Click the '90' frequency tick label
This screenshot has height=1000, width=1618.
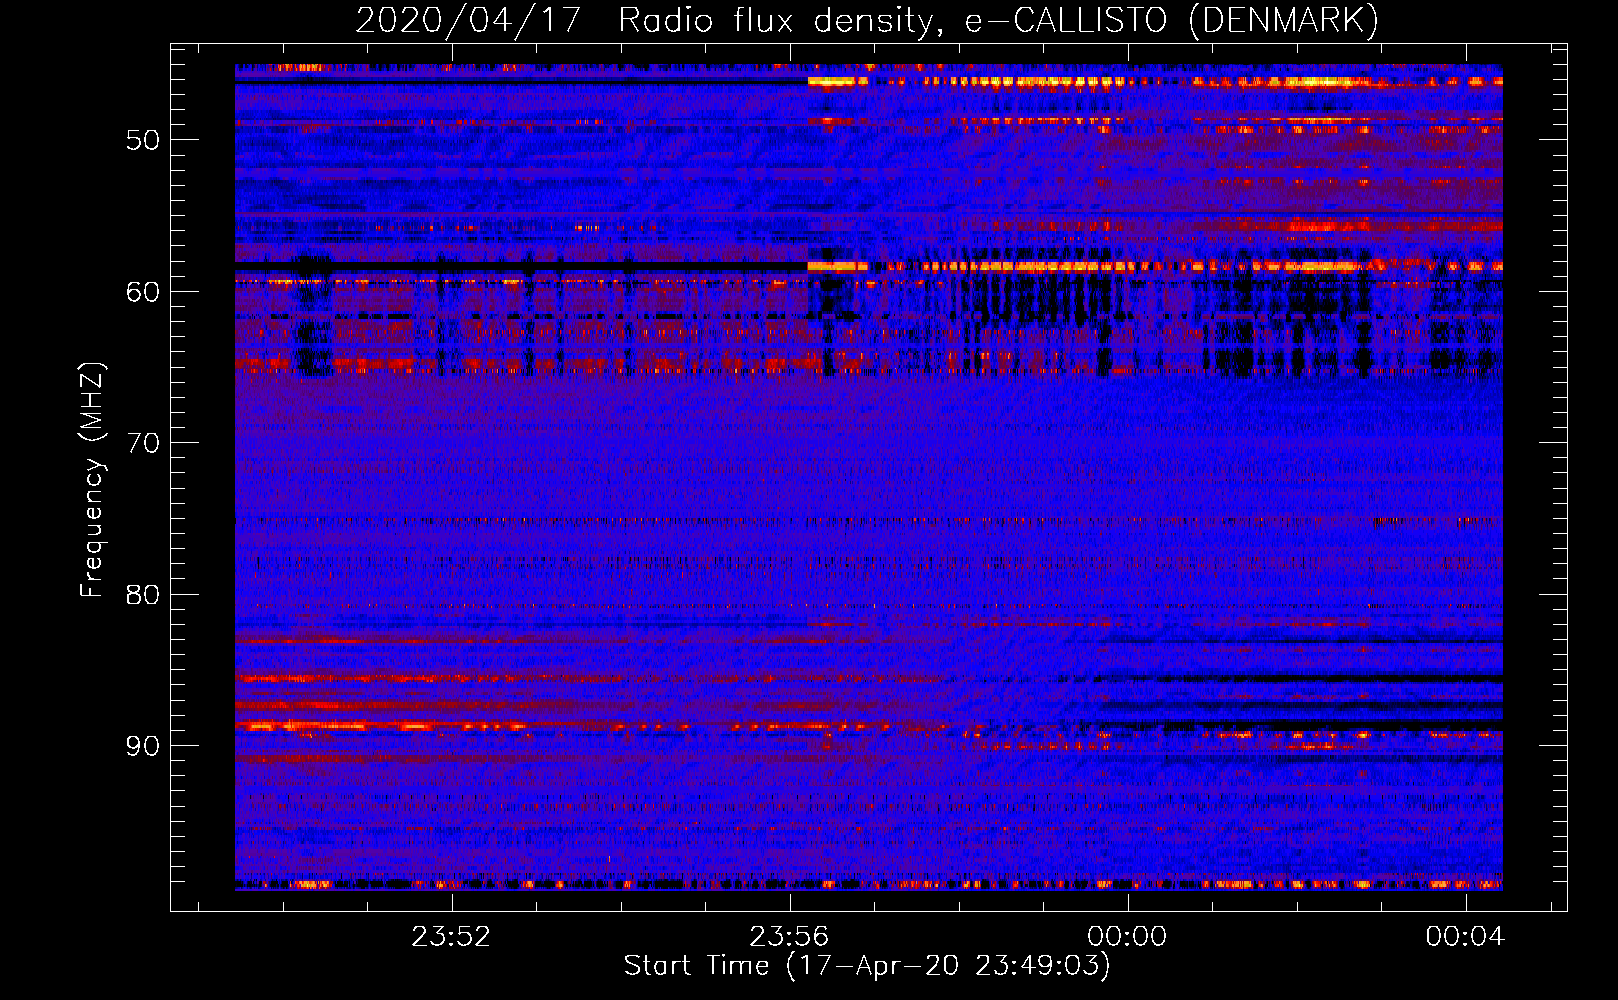(x=143, y=747)
